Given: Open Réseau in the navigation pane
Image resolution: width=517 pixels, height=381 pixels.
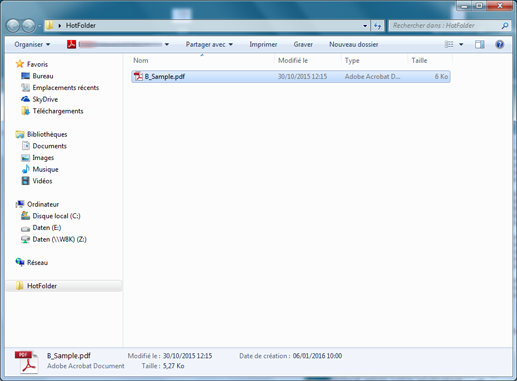Looking at the screenshot, I should [x=37, y=263].
